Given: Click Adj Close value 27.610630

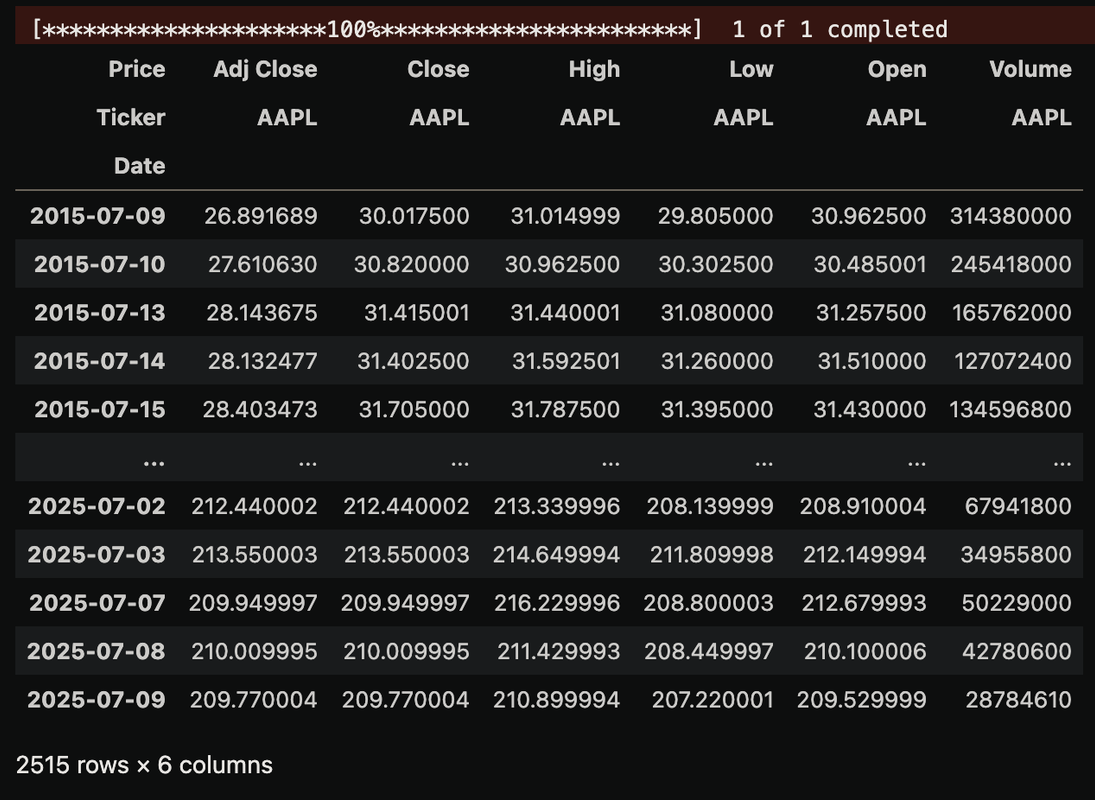Looking at the screenshot, I should tap(263, 264).
